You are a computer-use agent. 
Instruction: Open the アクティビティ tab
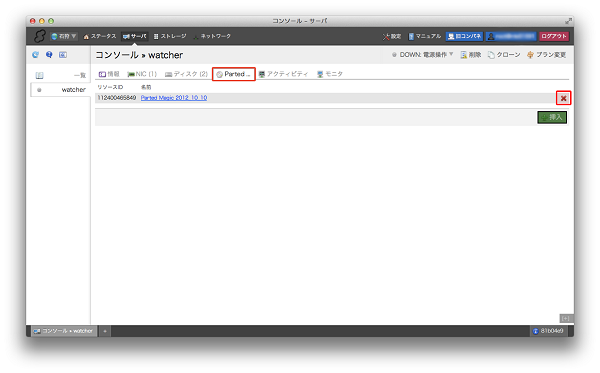click(x=283, y=74)
